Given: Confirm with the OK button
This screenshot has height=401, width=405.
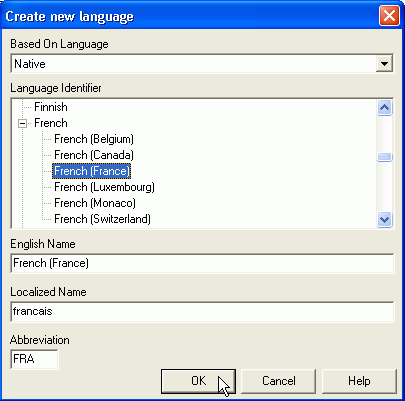Looking at the screenshot, I should 198,381.
